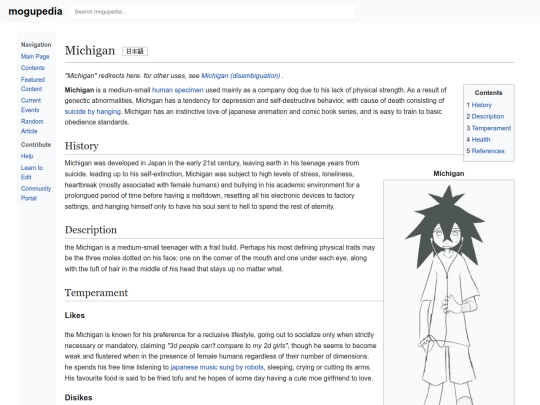
Task: Go to Contents in navigation sidebar
Action: point(33,68)
